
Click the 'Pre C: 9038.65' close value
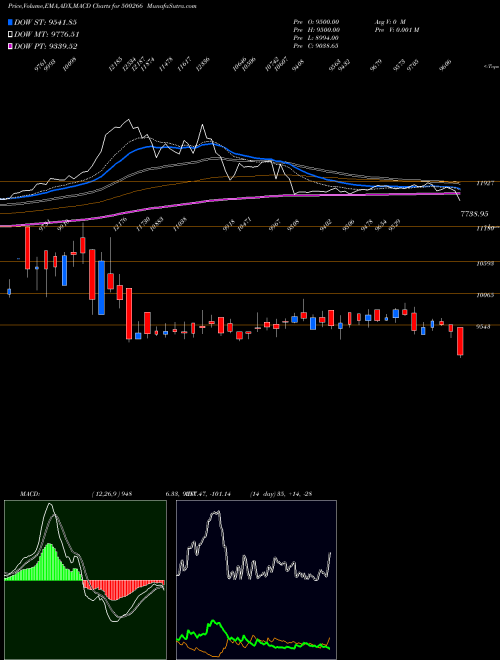tap(316, 46)
